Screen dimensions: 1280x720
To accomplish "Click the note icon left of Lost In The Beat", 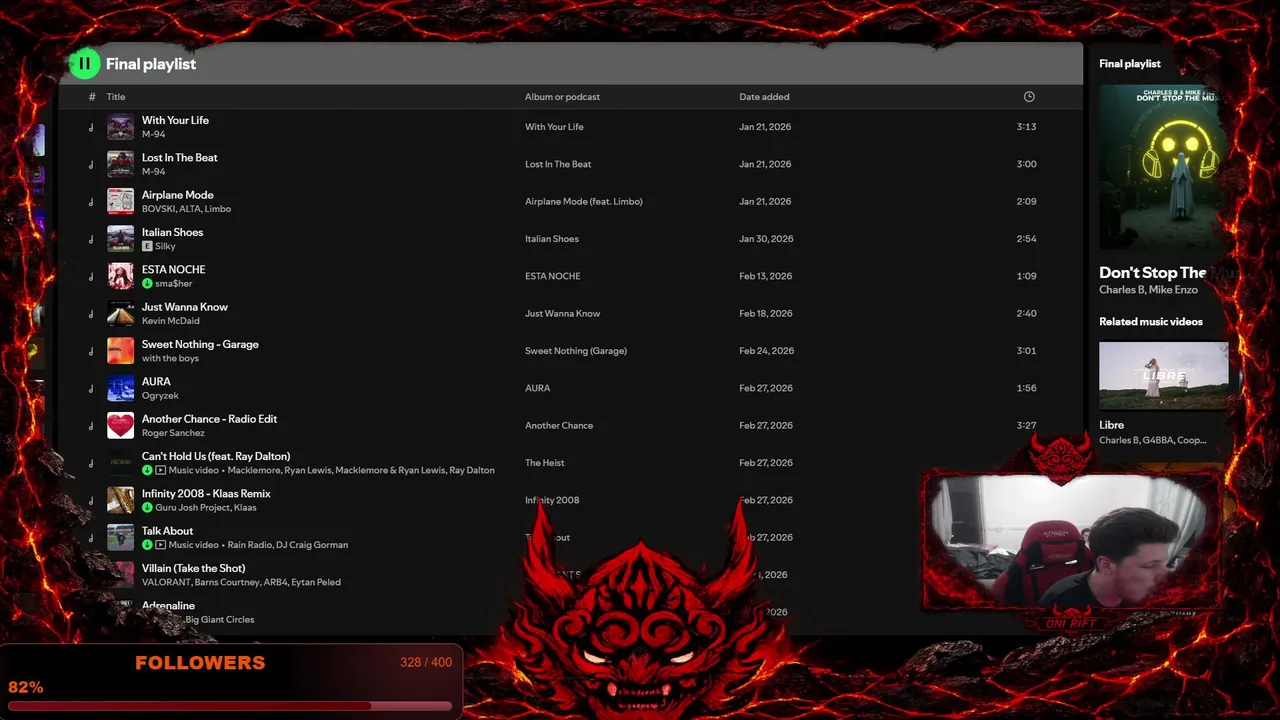I will (91, 165).
